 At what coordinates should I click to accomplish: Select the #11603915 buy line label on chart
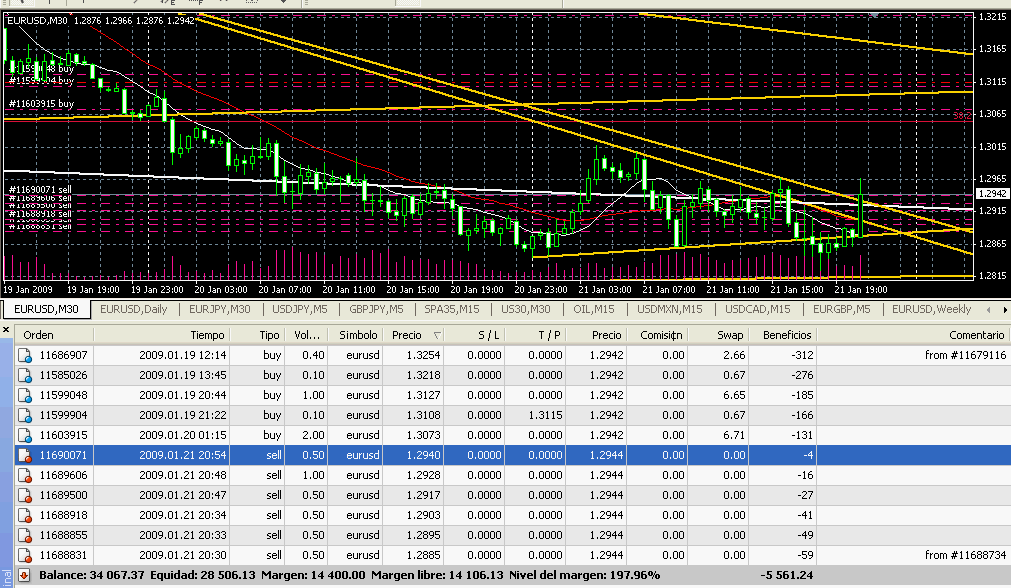(42, 103)
